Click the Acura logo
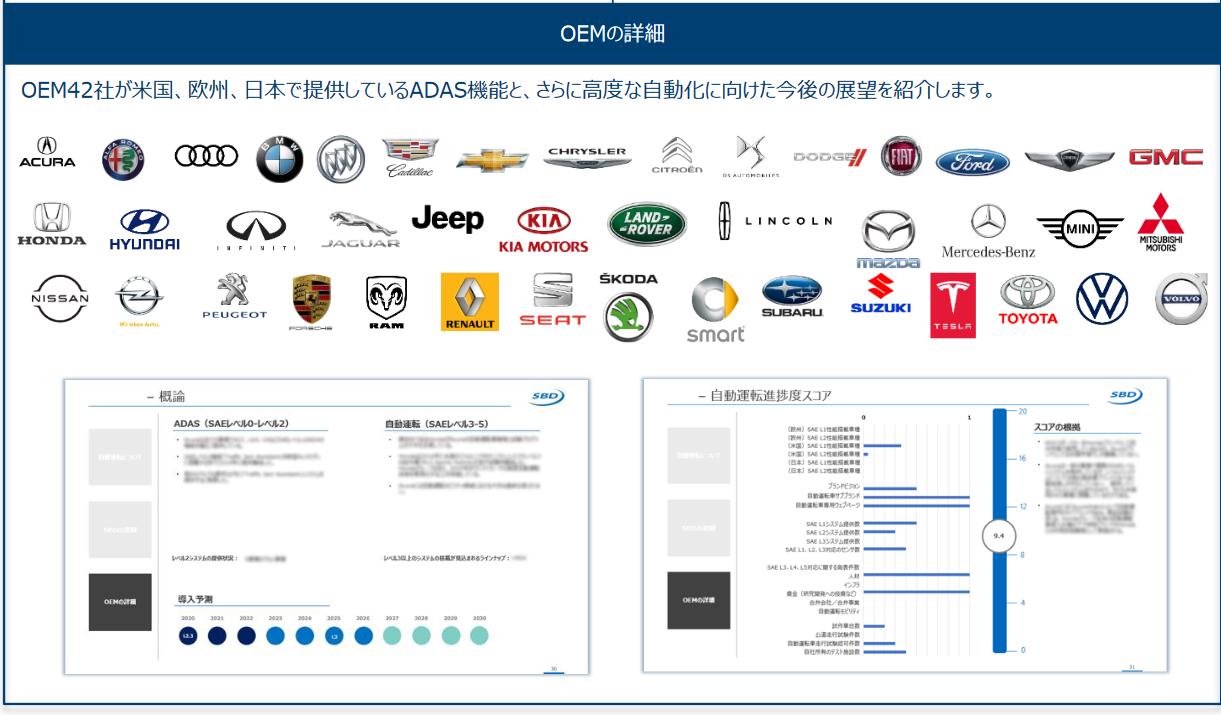Screen dimensions: 1221x715 47,153
